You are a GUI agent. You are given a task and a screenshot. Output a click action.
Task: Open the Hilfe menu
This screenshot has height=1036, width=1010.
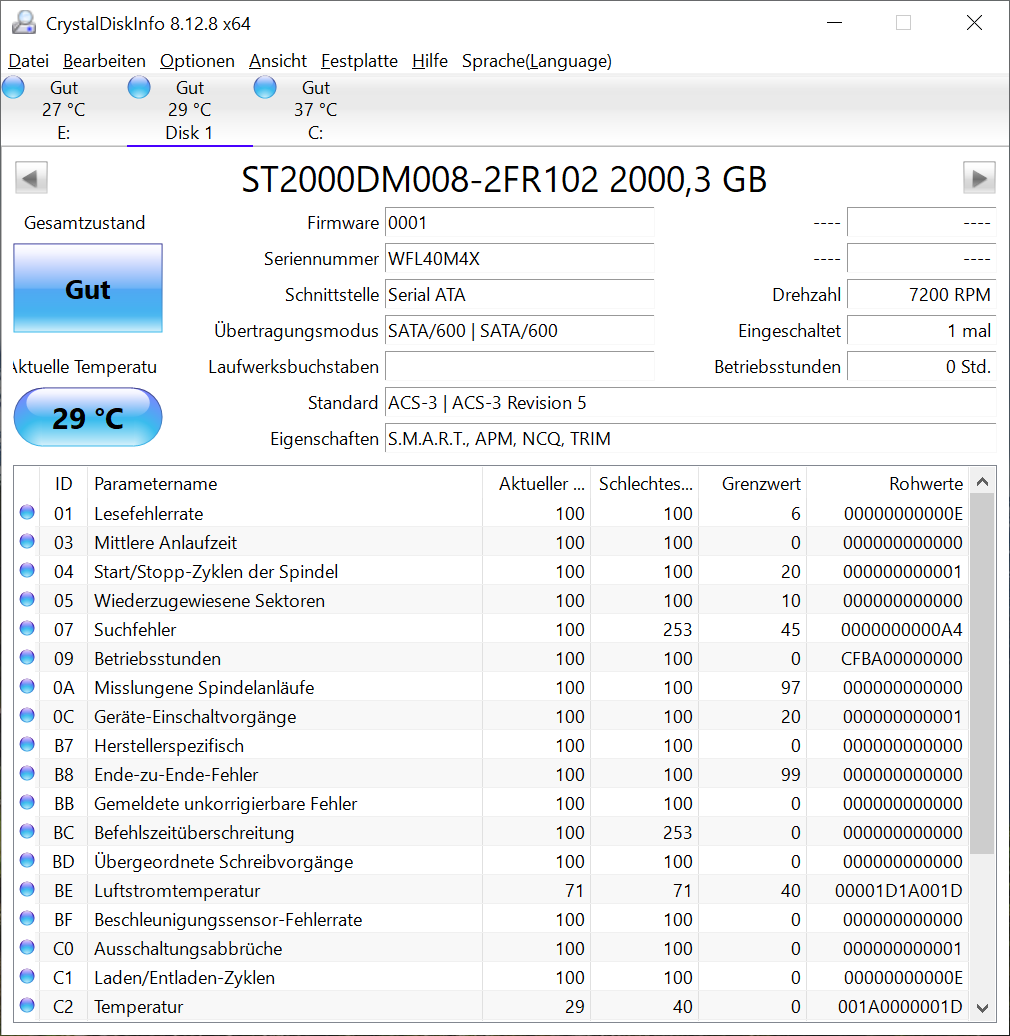(x=430, y=61)
